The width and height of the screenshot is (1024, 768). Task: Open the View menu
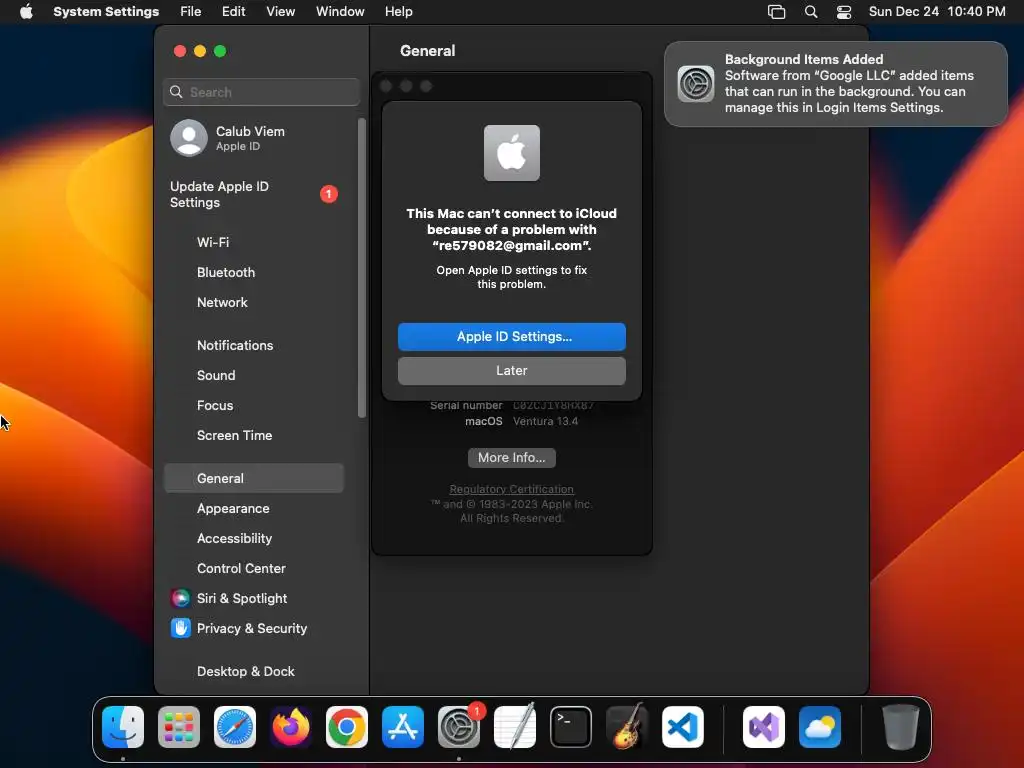tap(281, 12)
